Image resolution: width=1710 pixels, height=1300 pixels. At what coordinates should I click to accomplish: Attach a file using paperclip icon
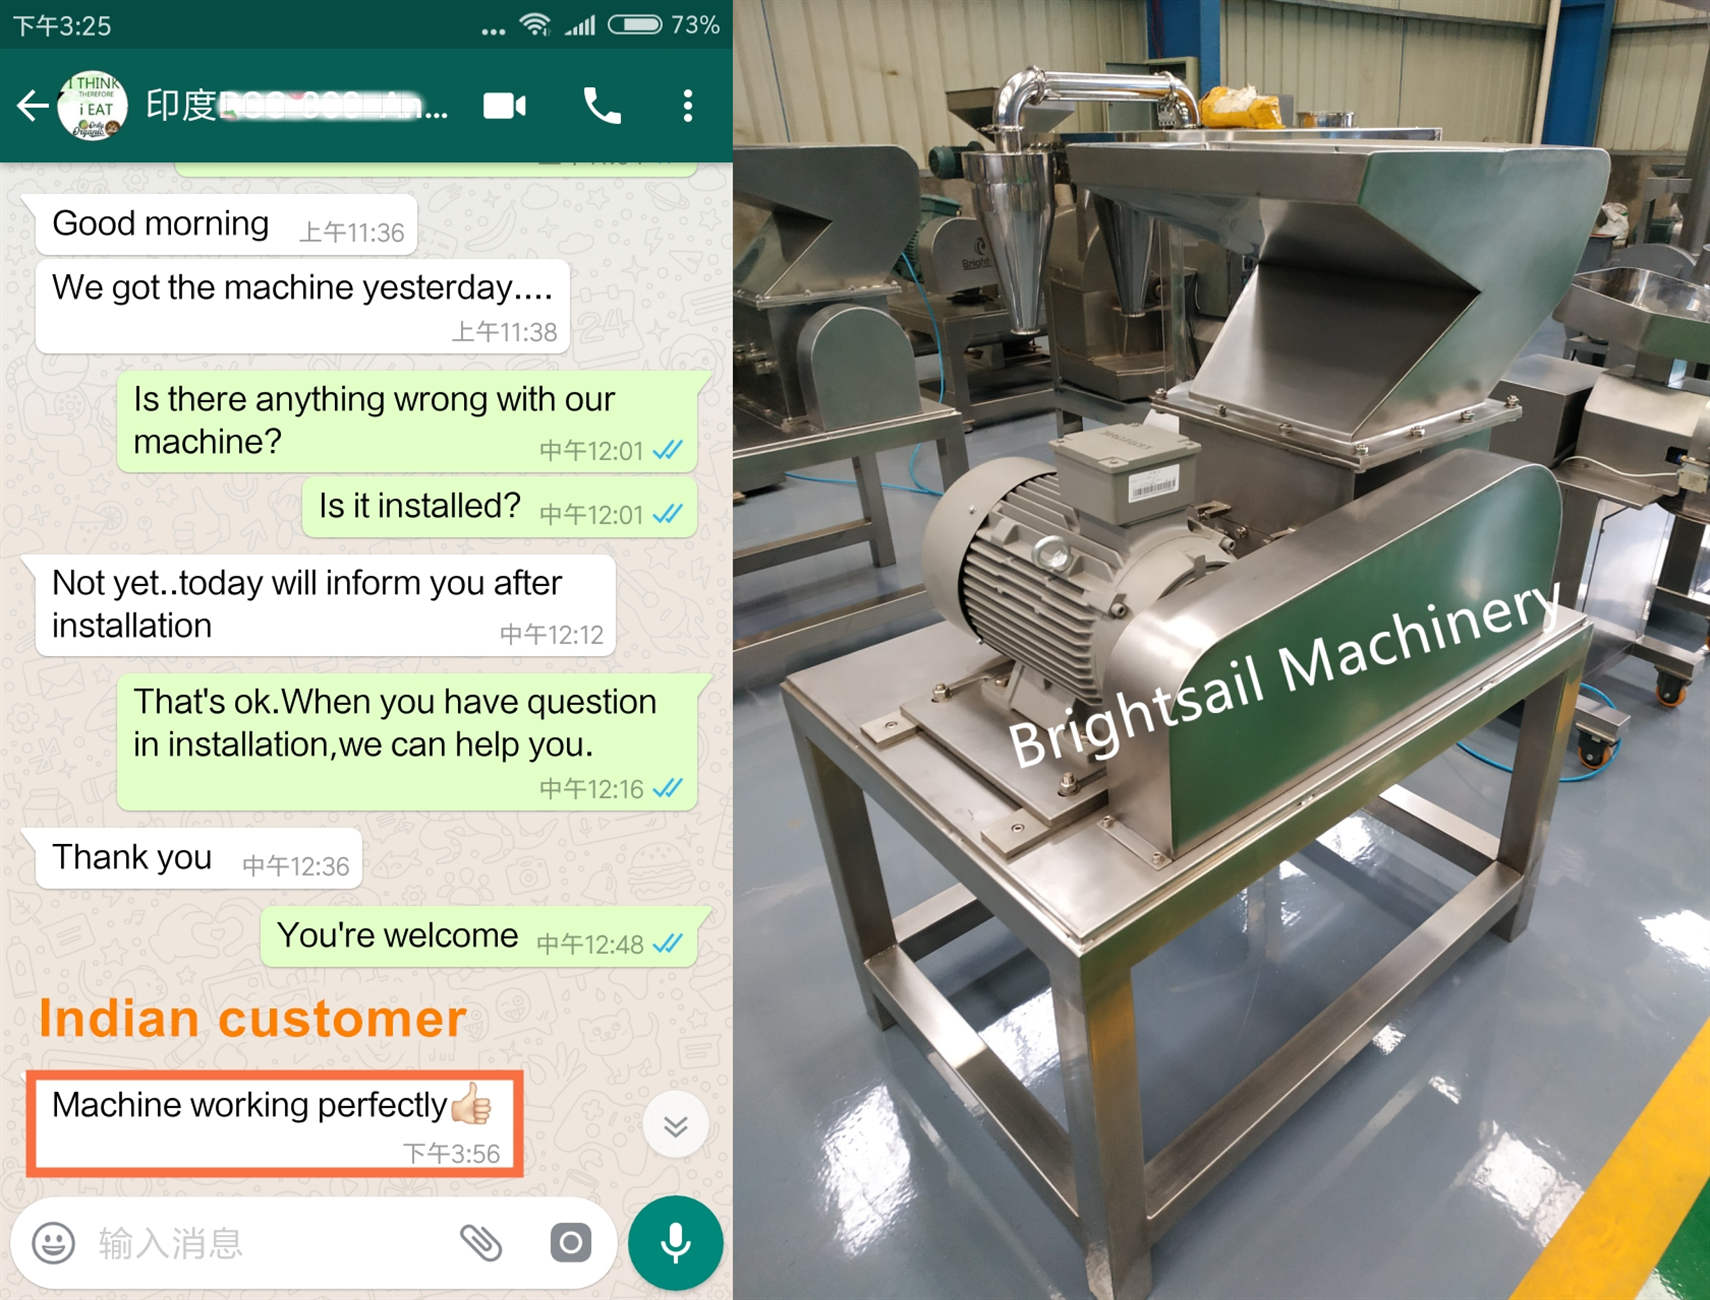[x=481, y=1243]
